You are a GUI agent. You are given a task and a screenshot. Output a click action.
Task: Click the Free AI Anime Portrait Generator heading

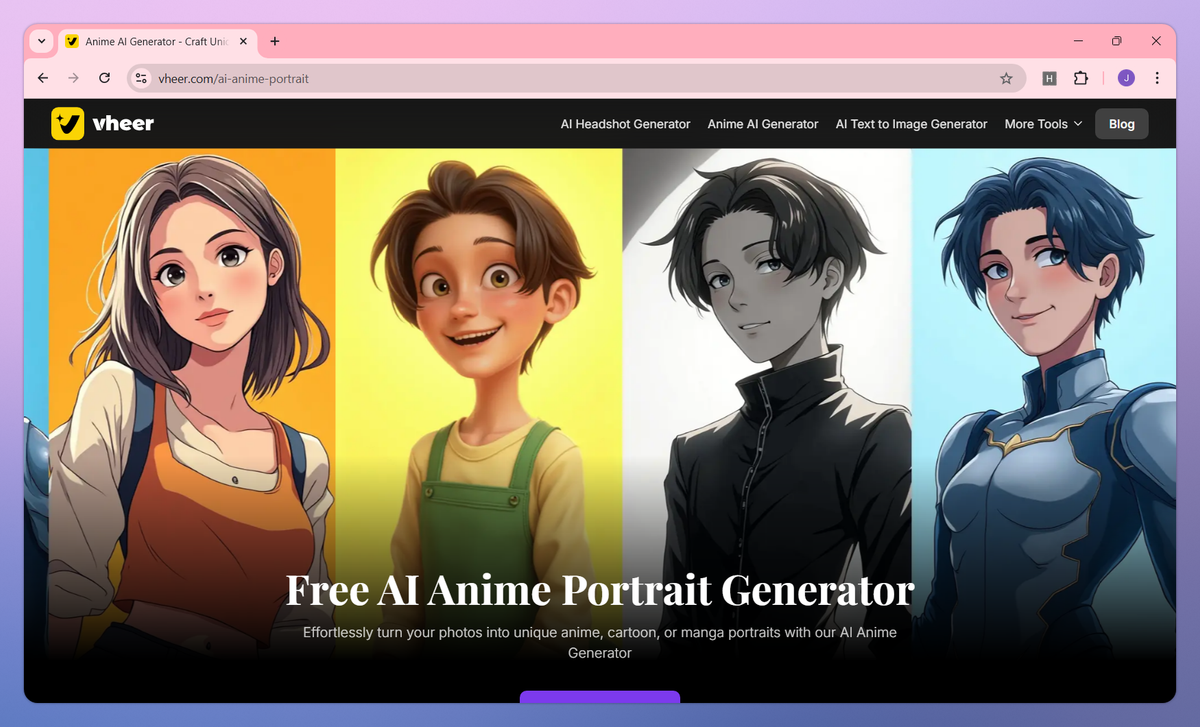(x=600, y=590)
